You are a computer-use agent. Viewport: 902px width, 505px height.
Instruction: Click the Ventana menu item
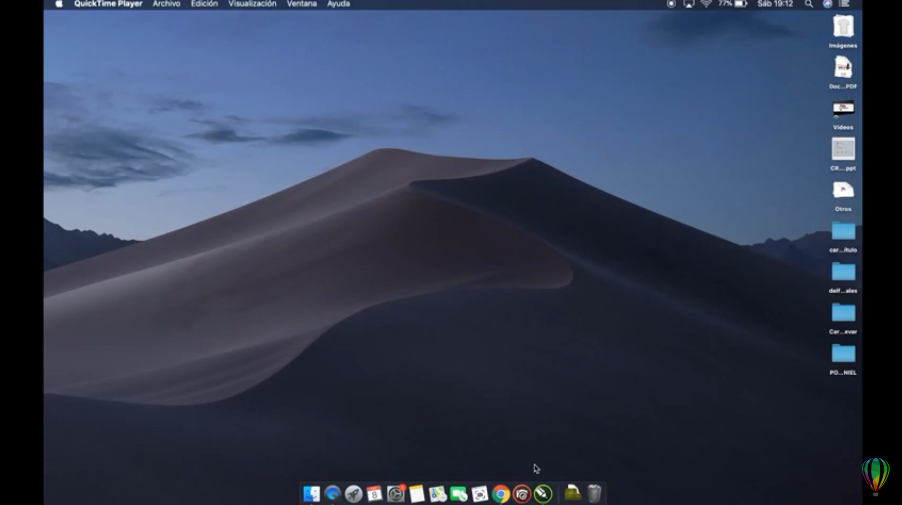click(x=301, y=4)
